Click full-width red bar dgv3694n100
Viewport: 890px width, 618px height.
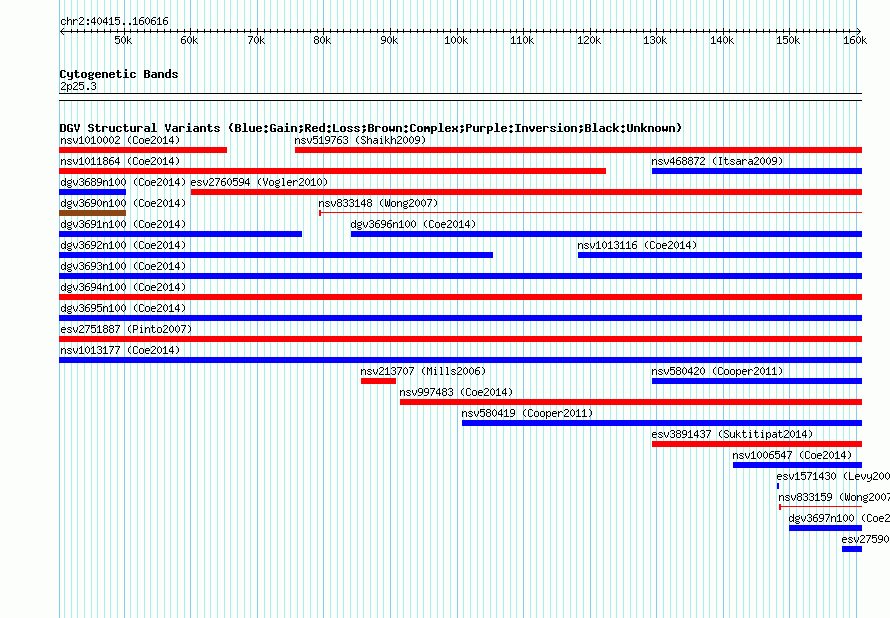click(x=460, y=297)
